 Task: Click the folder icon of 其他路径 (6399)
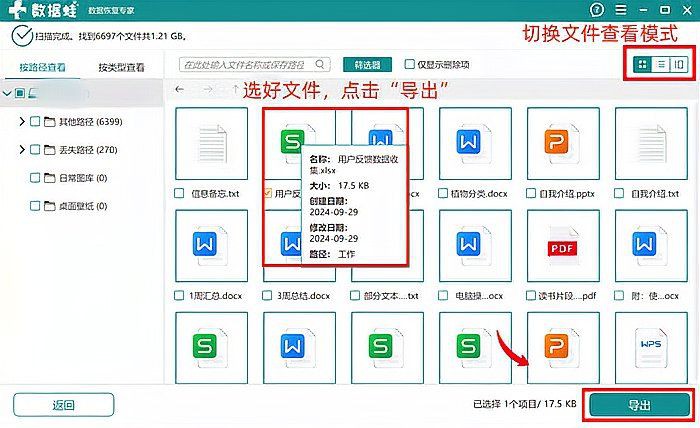(50, 121)
